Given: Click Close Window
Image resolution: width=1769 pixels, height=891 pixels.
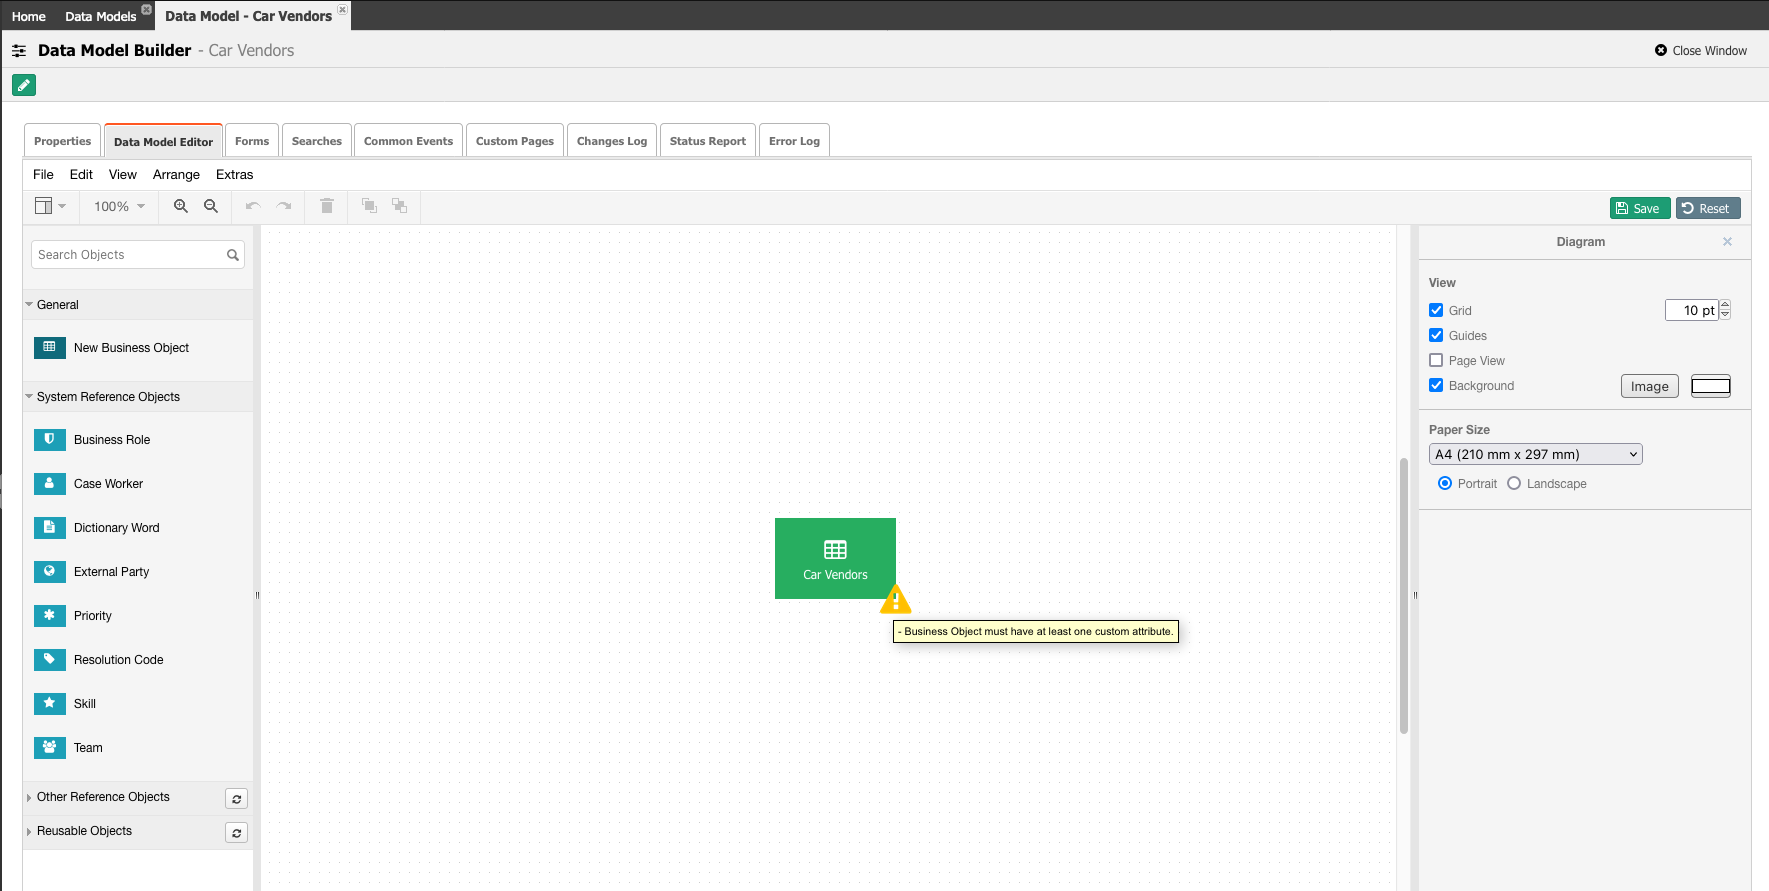Looking at the screenshot, I should coord(1701,51).
